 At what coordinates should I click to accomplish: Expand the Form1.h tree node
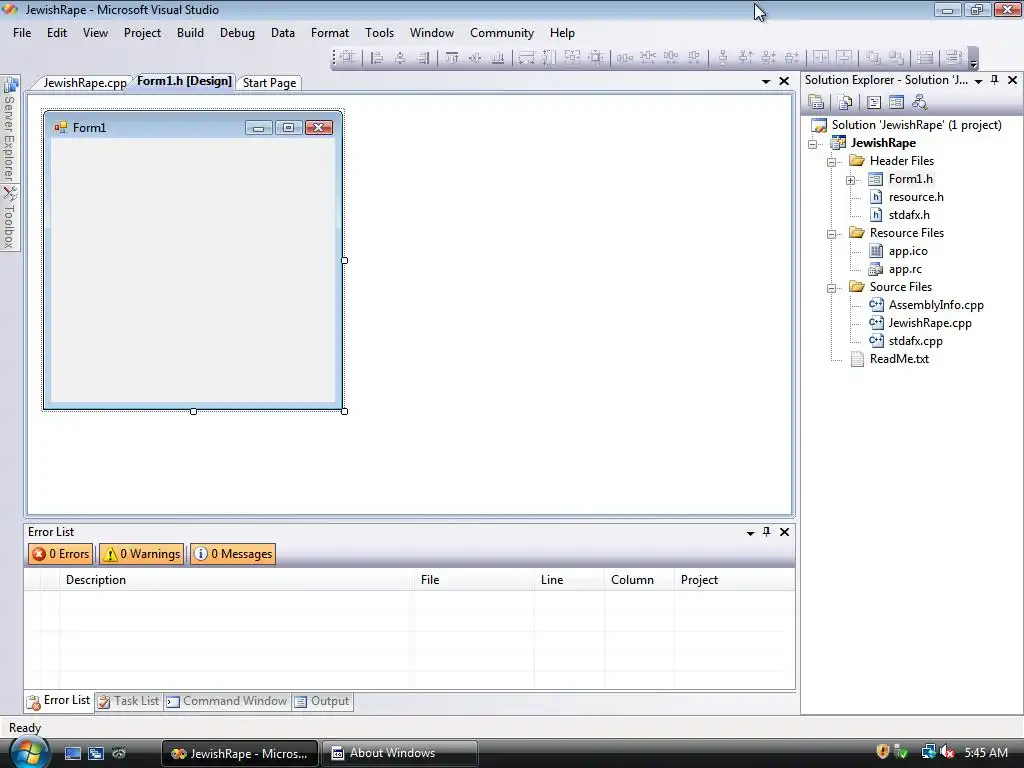(x=851, y=180)
